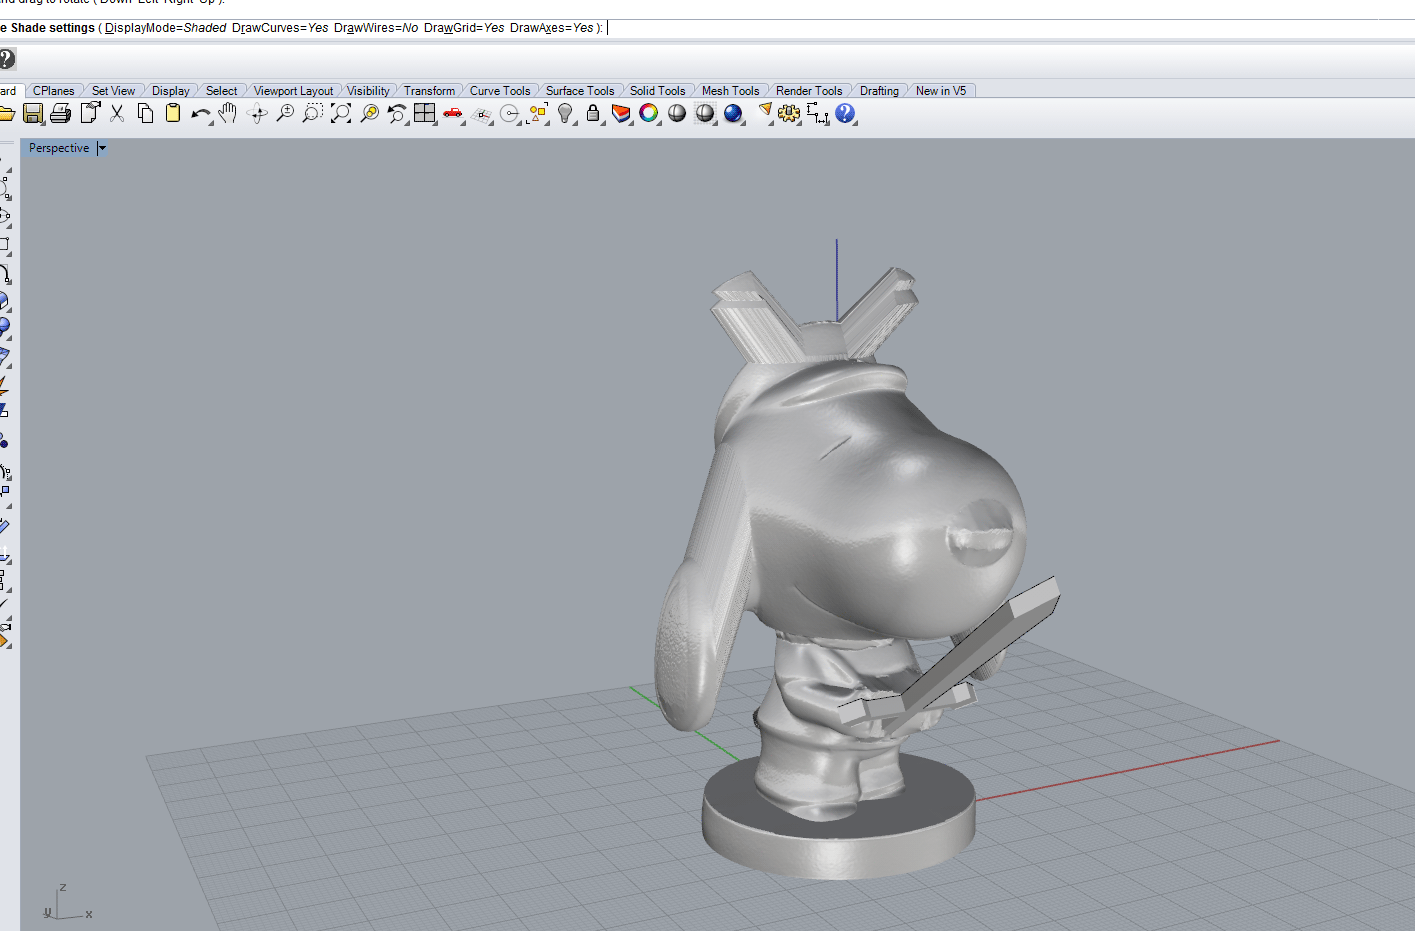
Task: Click the world axes icon in viewport corner
Action: pos(68,903)
